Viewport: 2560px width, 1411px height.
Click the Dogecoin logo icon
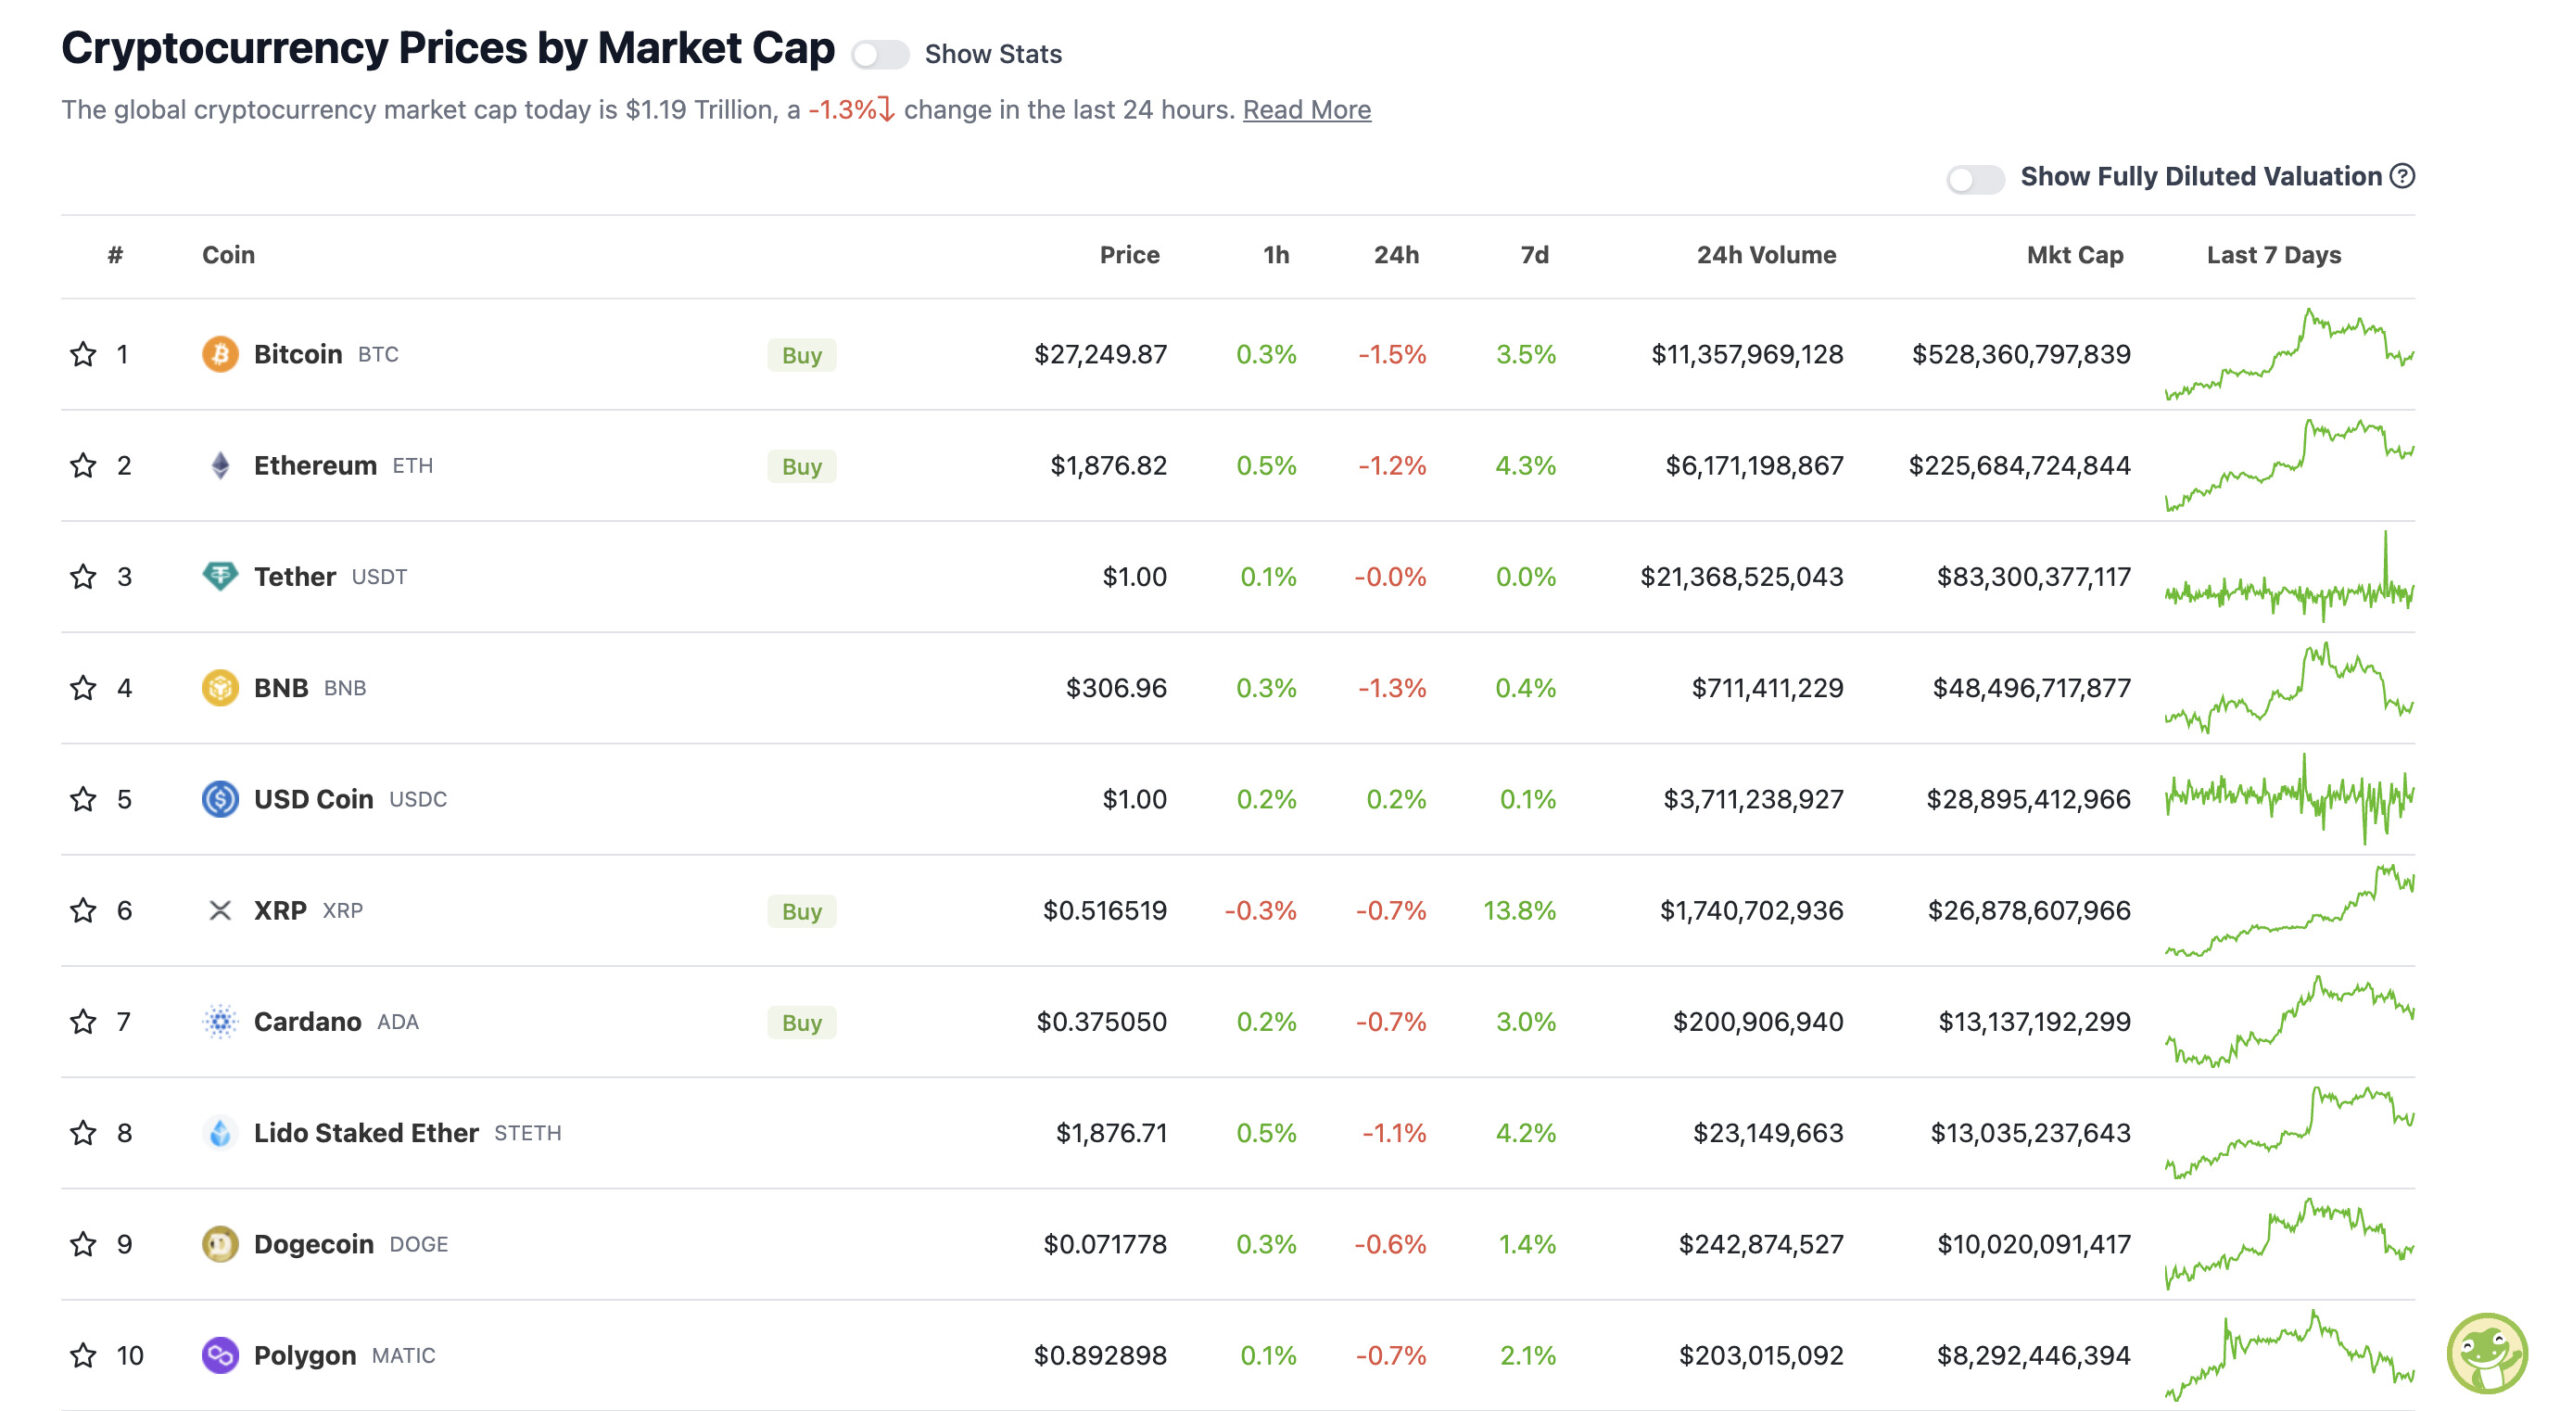(220, 1244)
